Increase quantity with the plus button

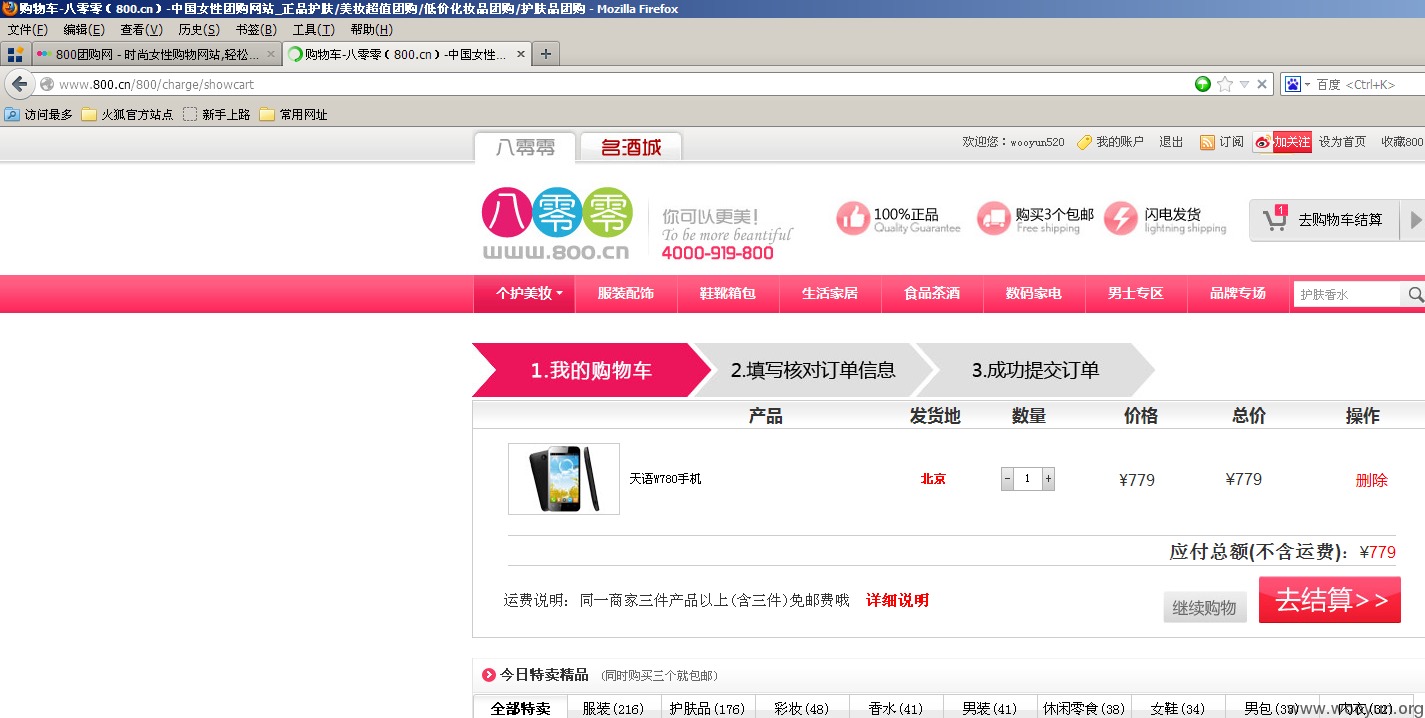1048,479
